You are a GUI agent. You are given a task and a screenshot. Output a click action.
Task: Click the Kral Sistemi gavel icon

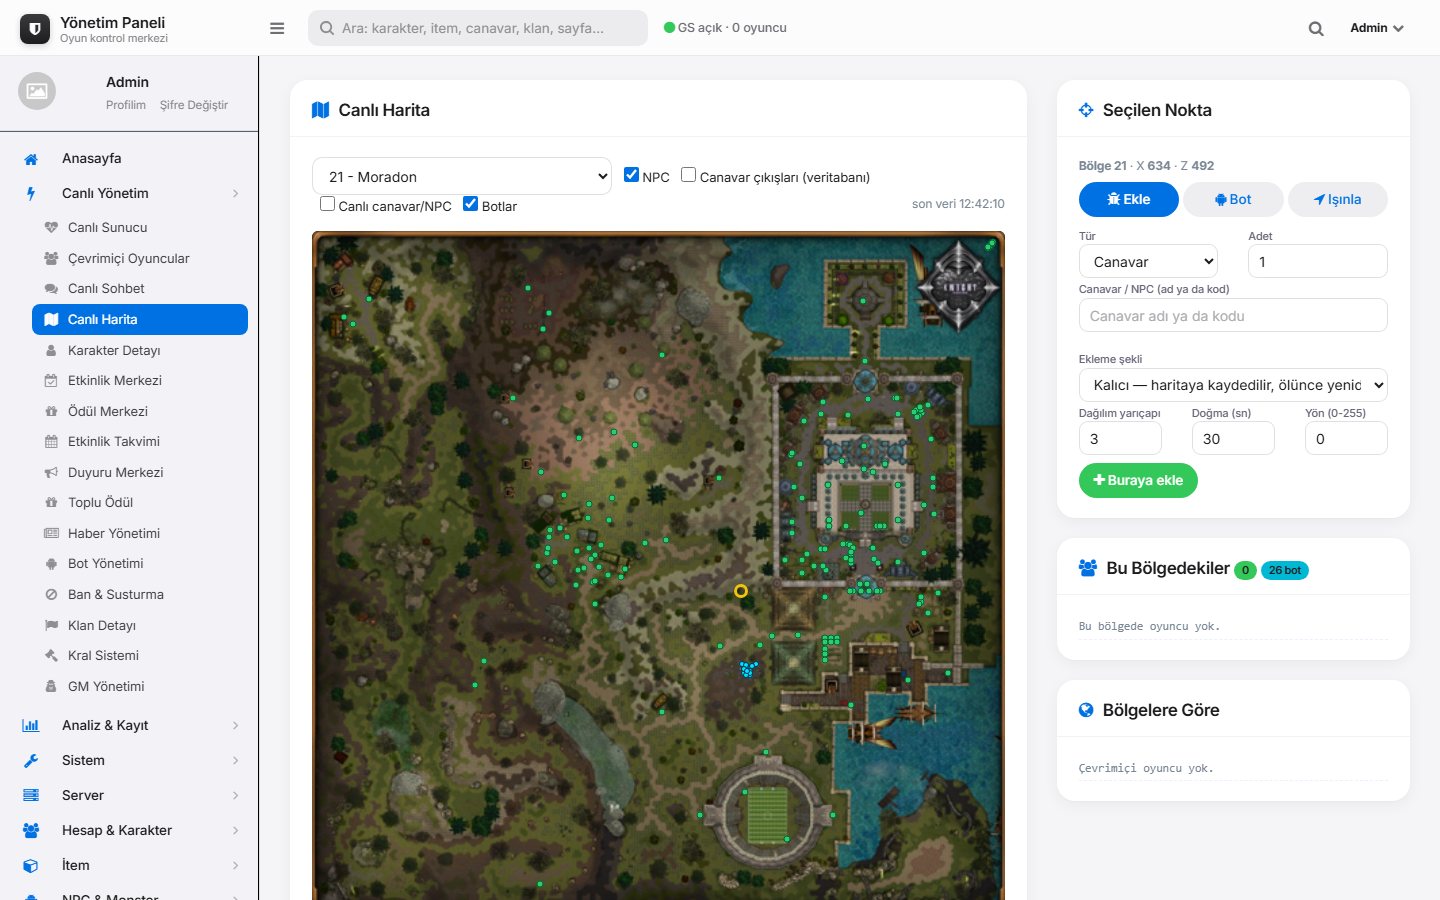pos(51,656)
